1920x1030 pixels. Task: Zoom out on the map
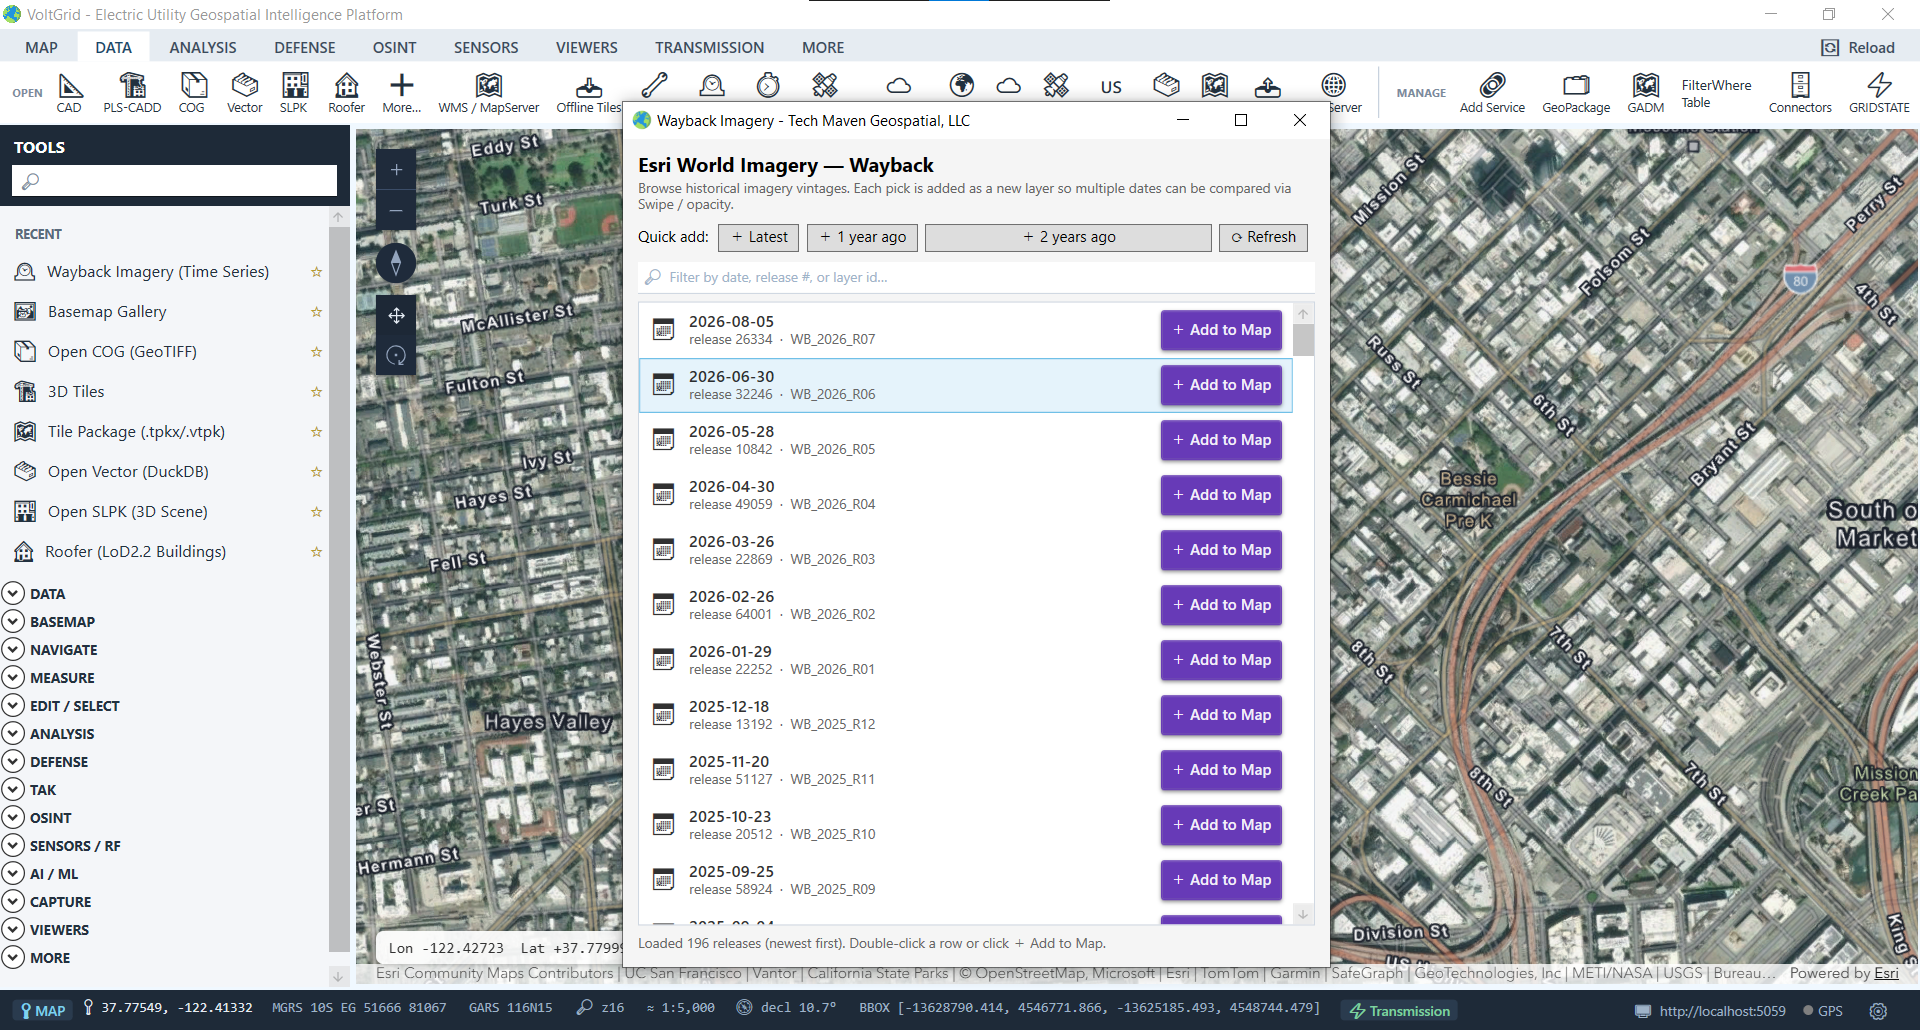pyautogui.click(x=396, y=211)
